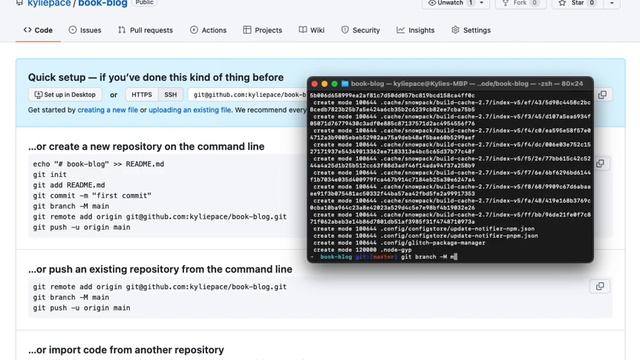The image size is (640, 360).
Task: Open the Issues tab
Action: (x=85, y=30)
